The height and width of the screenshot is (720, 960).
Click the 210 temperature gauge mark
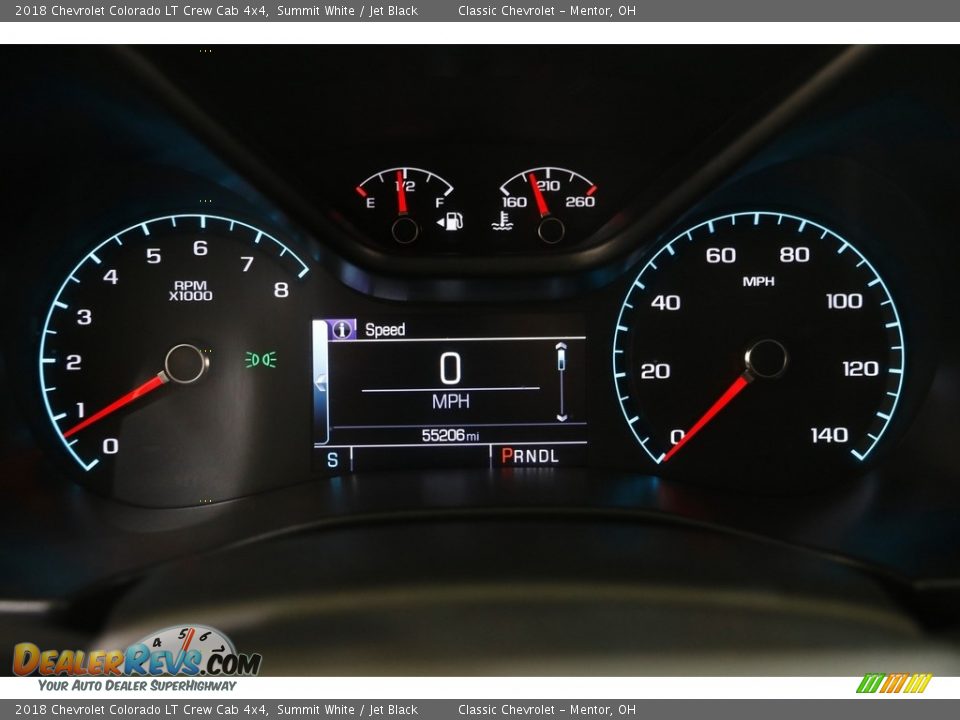[x=547, y=185]
